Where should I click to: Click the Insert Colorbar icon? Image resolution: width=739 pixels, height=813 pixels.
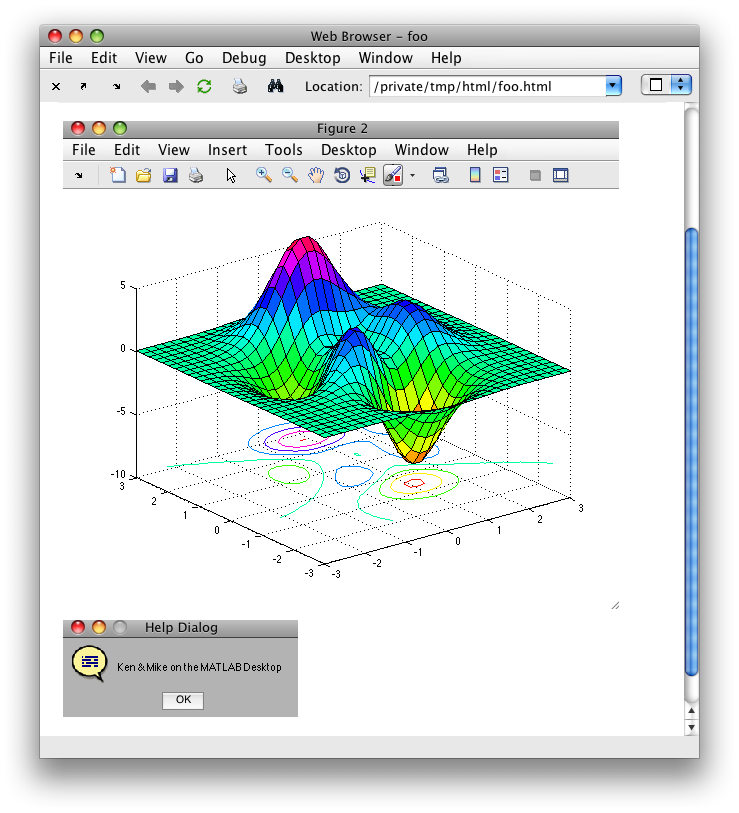pyautogui.click(x=475, y=175)
